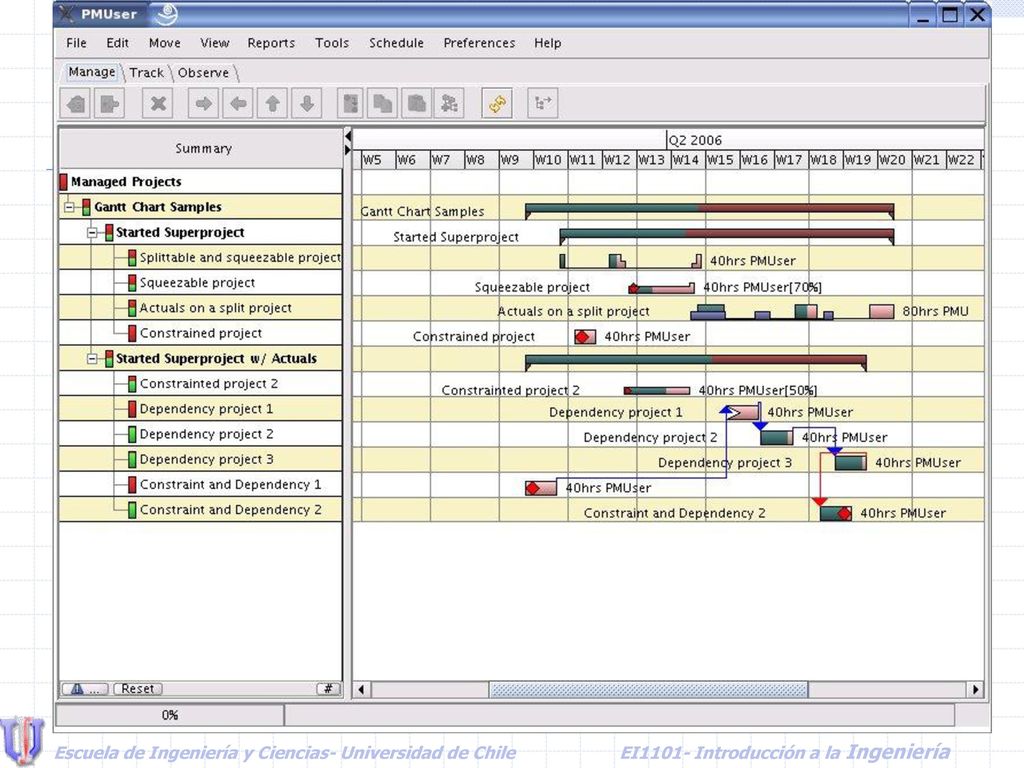Open the Move menu

pyautogui.click(x=165, y=43)
